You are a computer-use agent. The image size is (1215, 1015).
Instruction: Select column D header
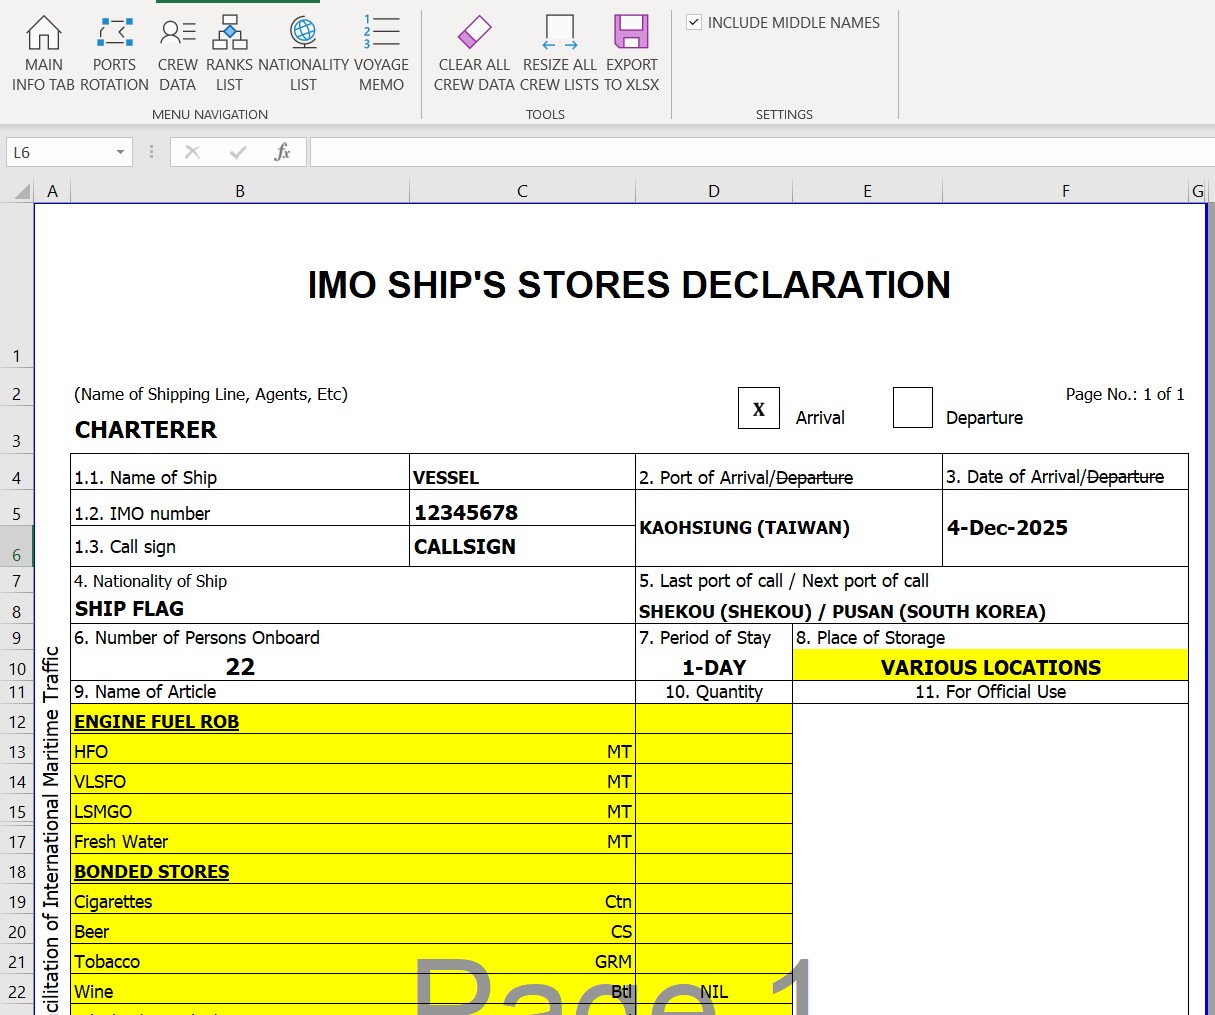point(714,191)
